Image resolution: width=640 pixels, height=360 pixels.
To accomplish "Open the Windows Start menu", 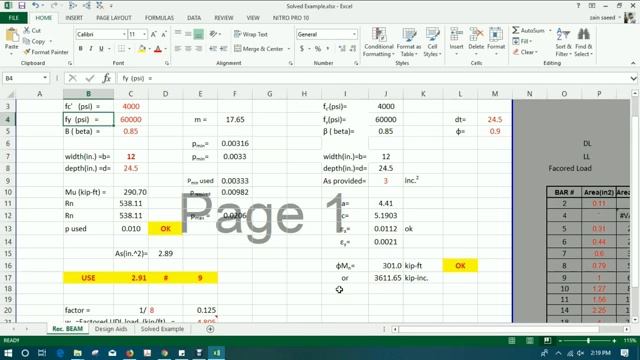I will coord(8,353).
